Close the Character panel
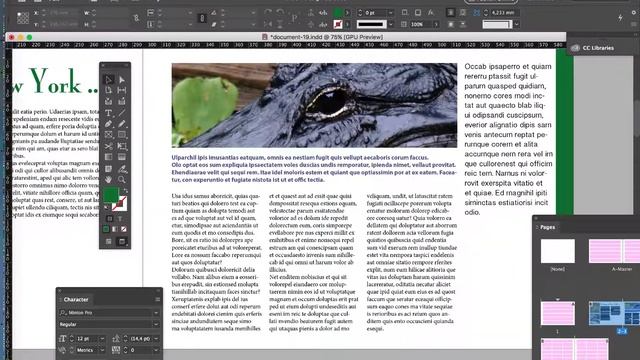Image resolution: width=640 pixels, height=360 pixels. 60,291
